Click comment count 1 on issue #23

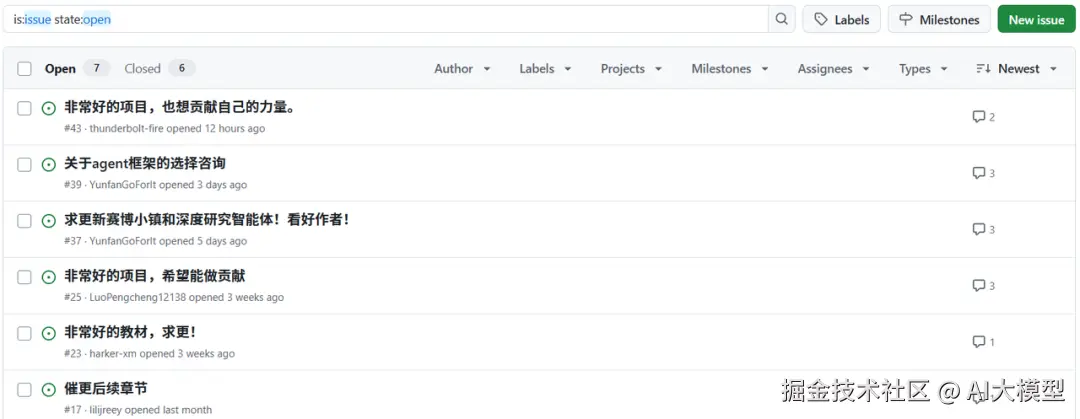(x=992, y=342)
